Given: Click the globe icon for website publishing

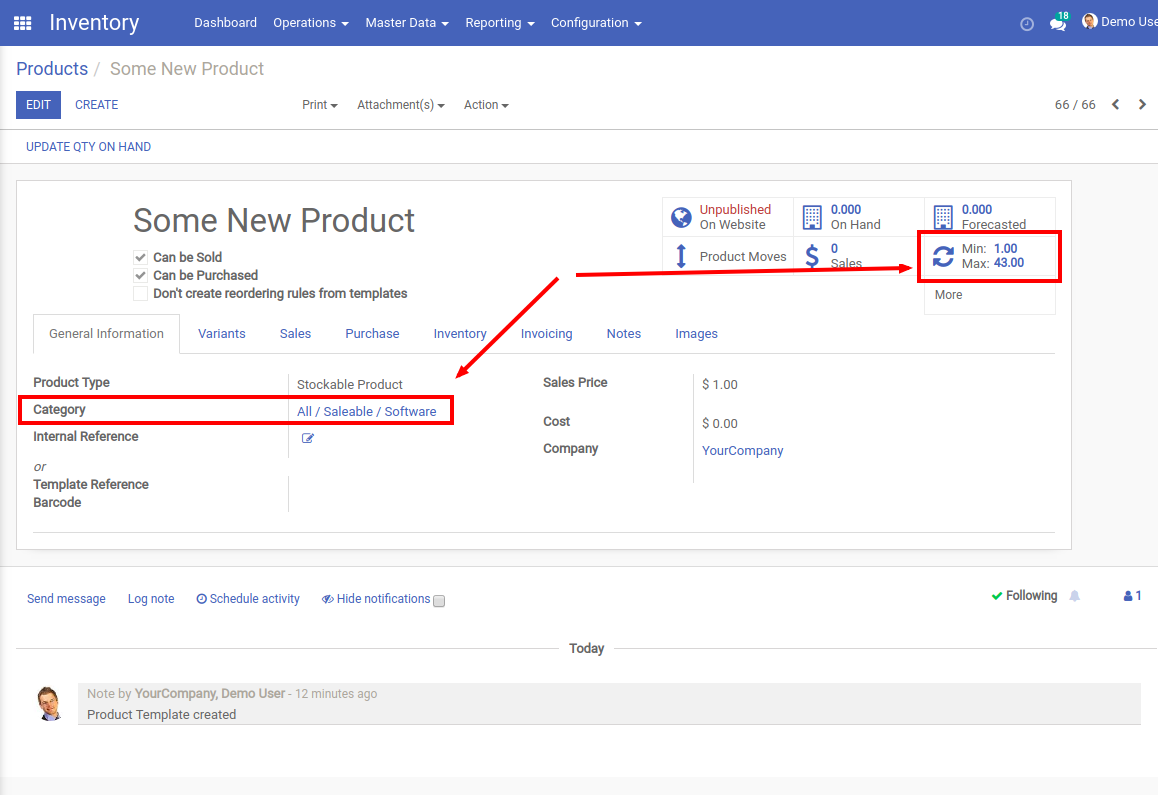Looking at the screenshot, I should pos(681,216).
